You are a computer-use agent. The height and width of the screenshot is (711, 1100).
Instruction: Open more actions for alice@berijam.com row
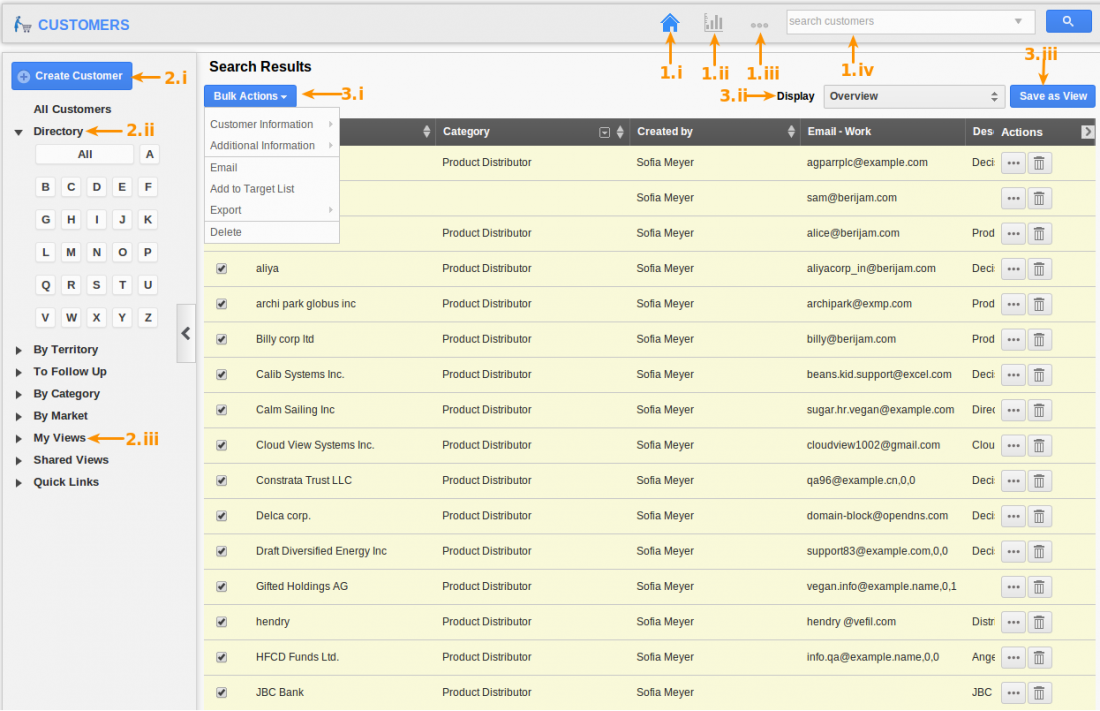[1013, 234]
